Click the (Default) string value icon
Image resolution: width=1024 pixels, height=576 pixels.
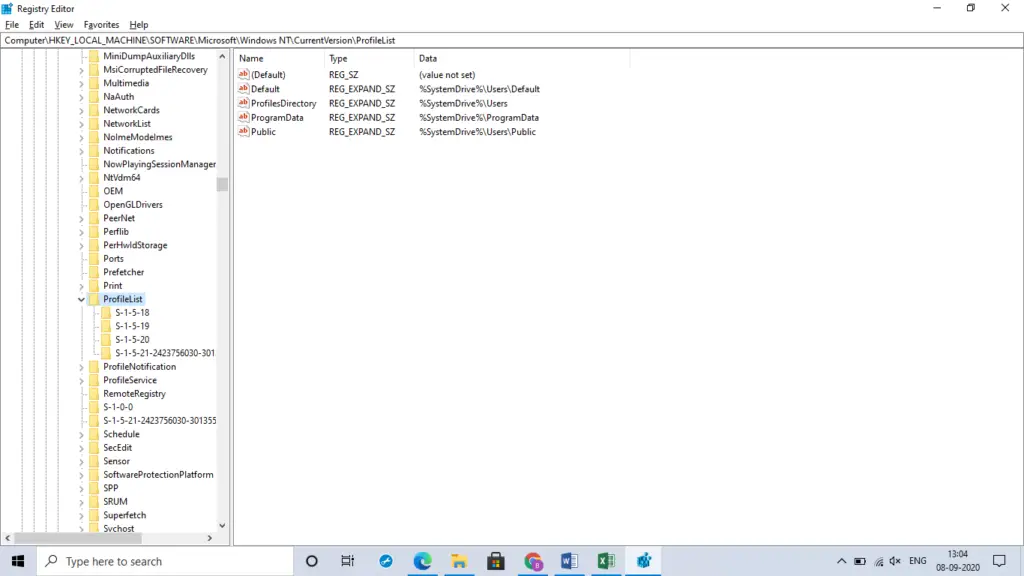click(244, 74)
